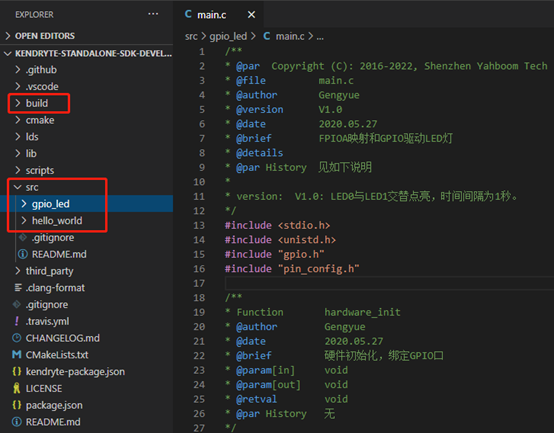Click the hardware_init function name comment

(x=363, y=312)
